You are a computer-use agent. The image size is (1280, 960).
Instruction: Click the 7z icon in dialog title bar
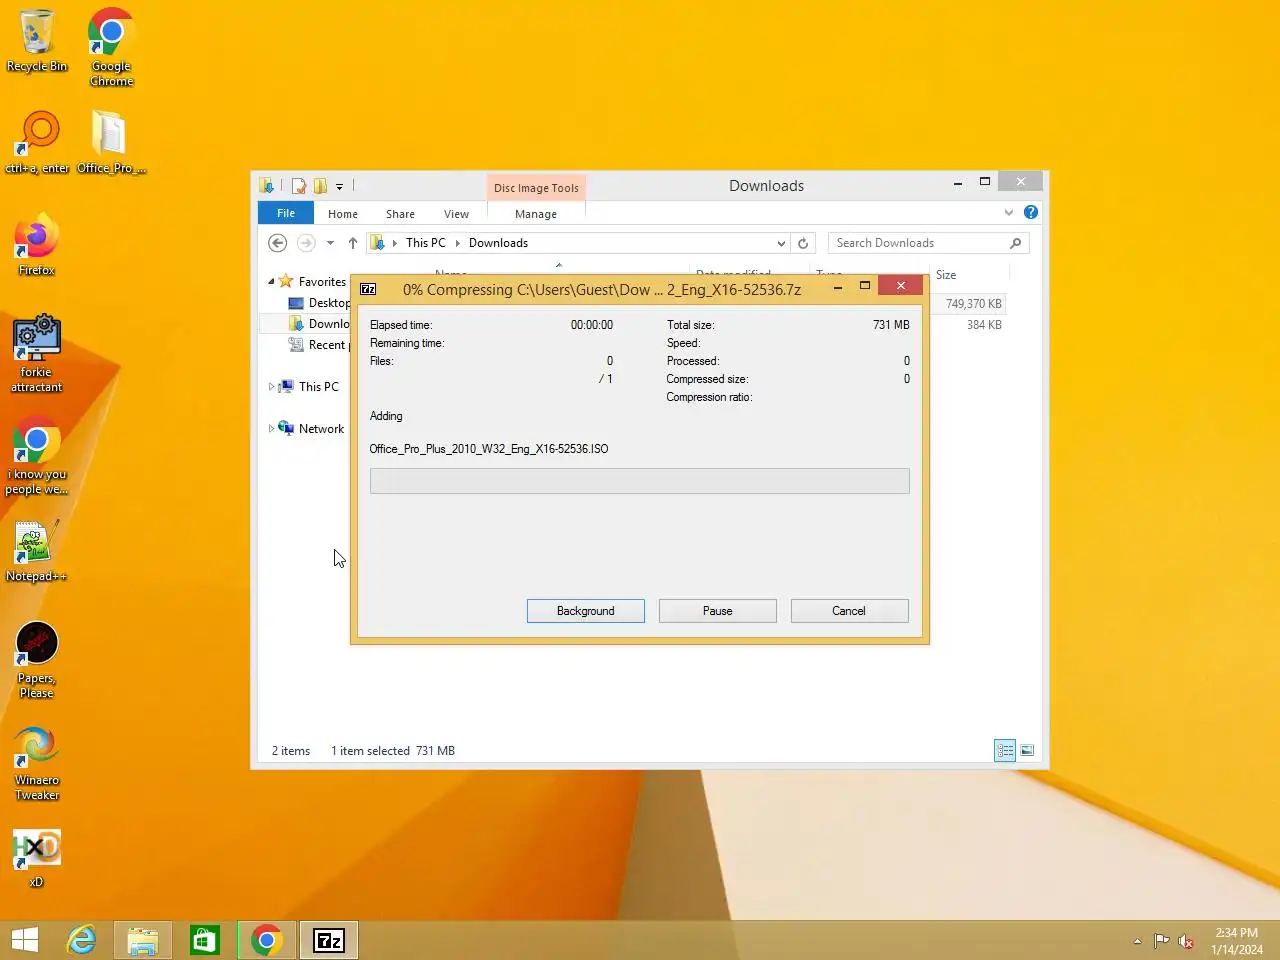pos(368,289)
